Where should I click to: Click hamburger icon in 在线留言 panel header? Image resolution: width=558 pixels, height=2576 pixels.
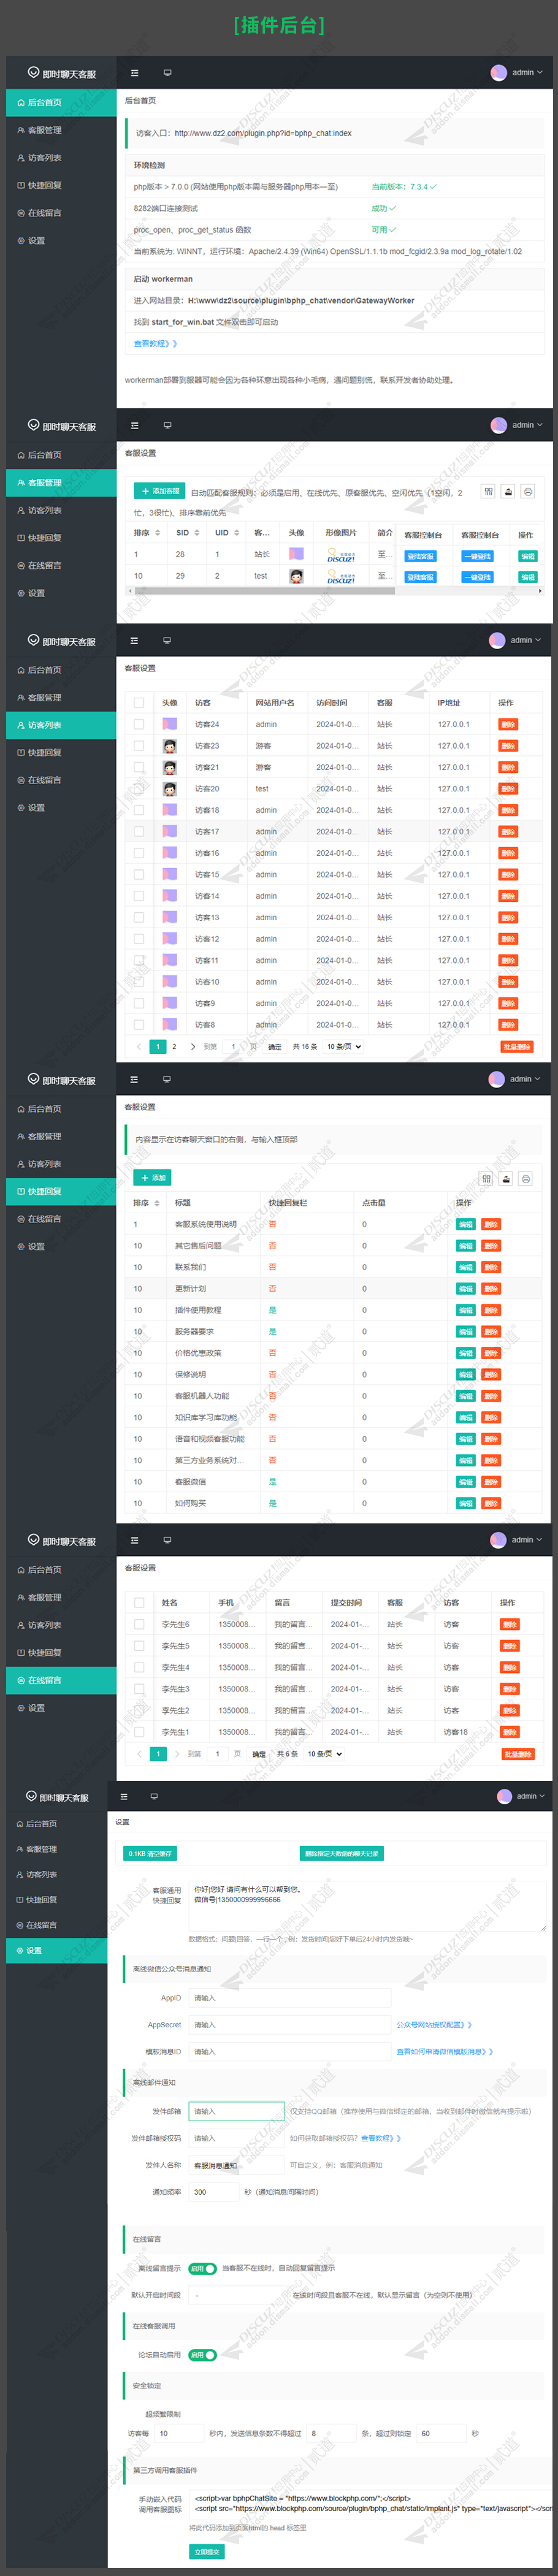pyautogui.click(x=135, y=1540)
